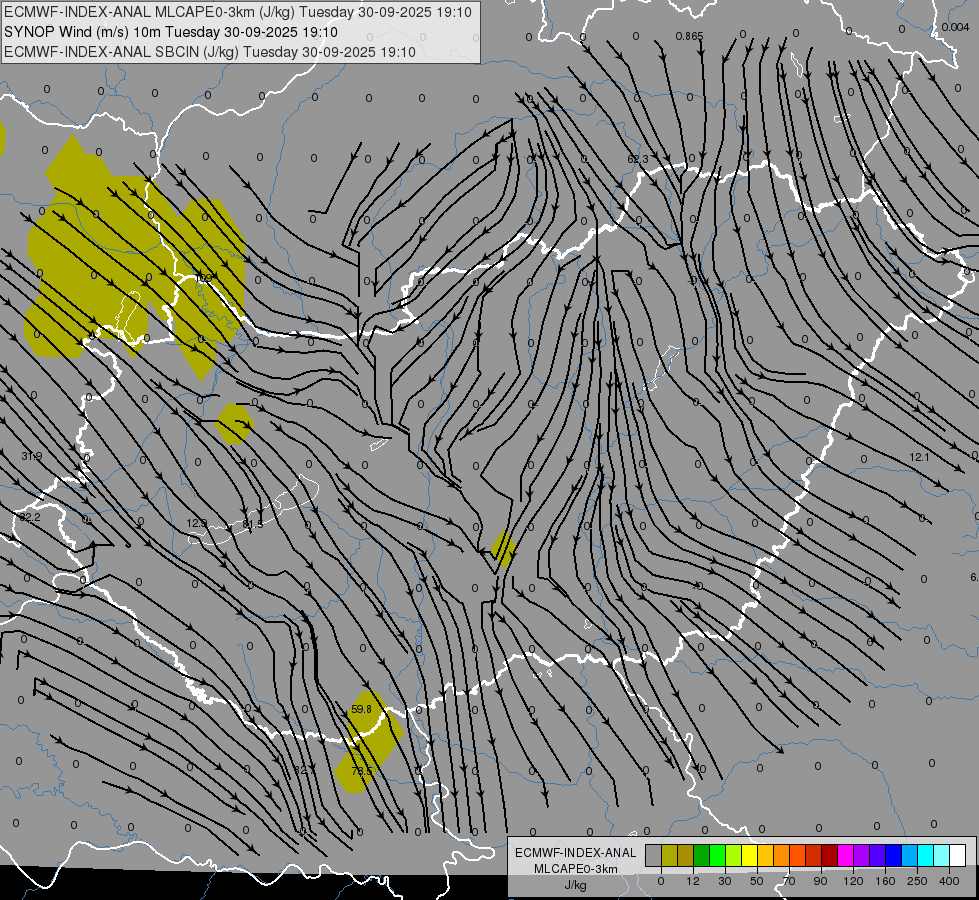The width and height of the screenshot is (979, 900).
Task: Click legend title ECMWF-INDEX-ANAL
Action: (x=576, y=853)
